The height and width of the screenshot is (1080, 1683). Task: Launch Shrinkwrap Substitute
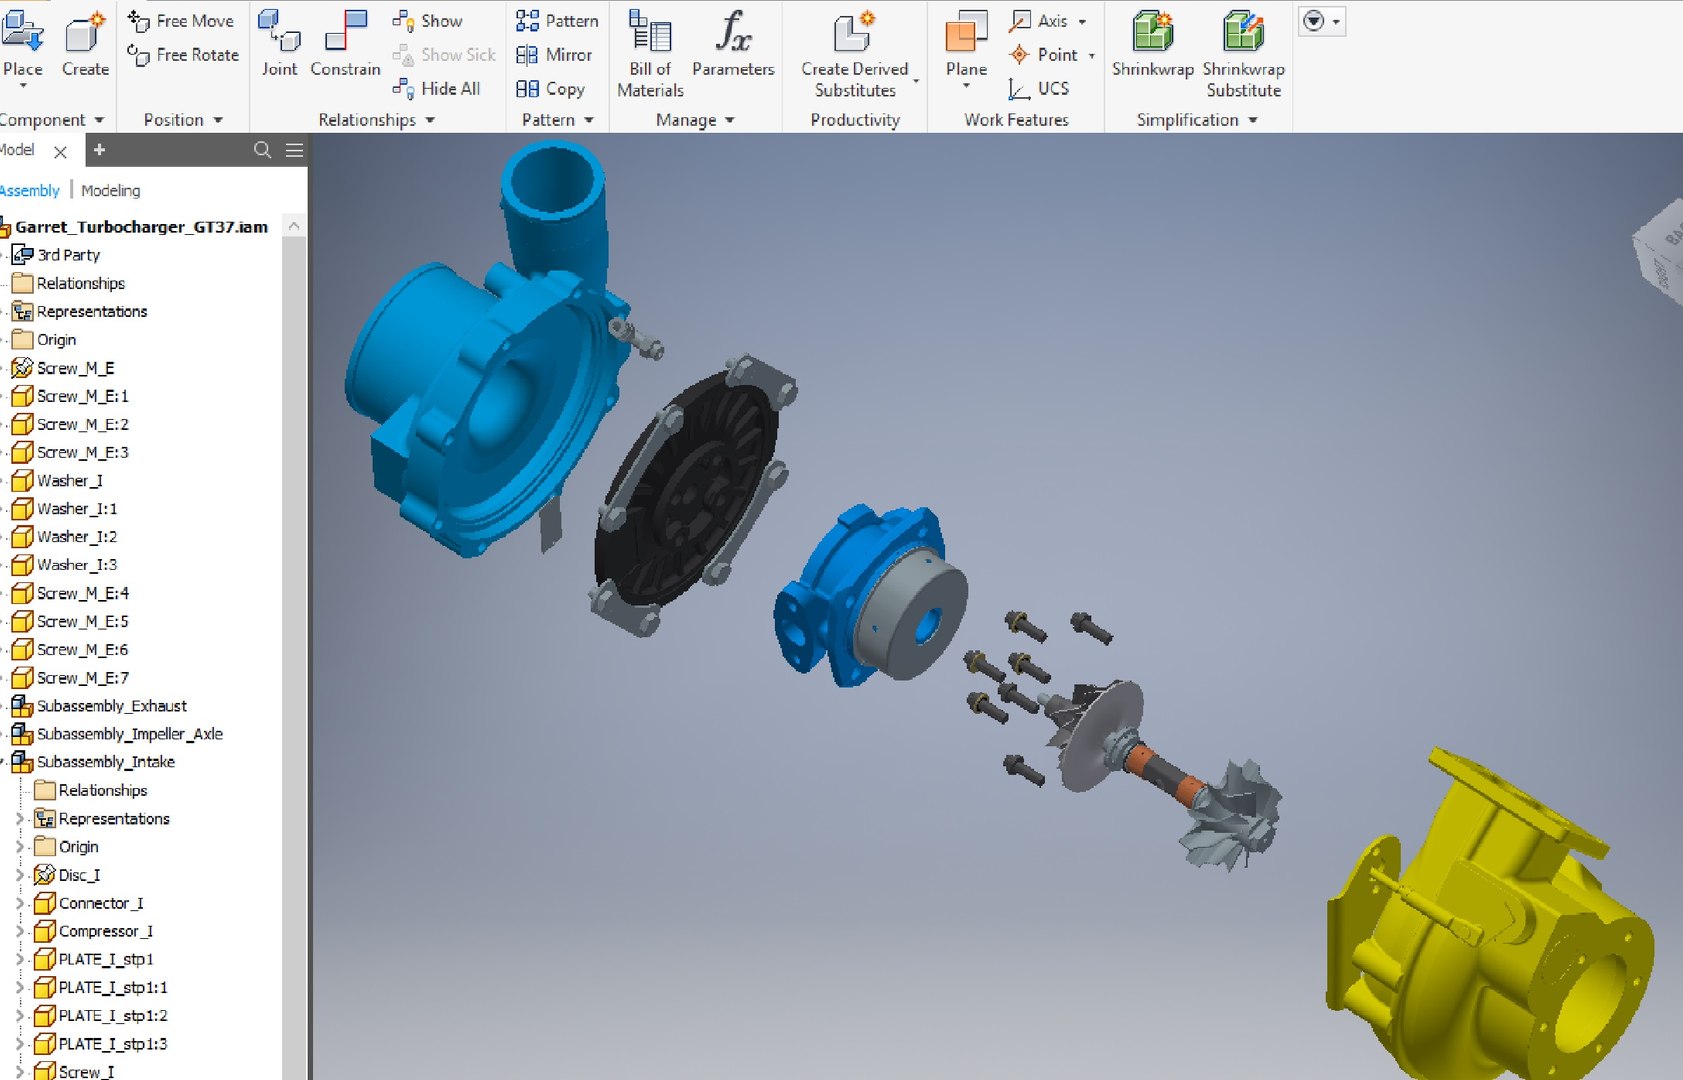(x=1243, y=54)
